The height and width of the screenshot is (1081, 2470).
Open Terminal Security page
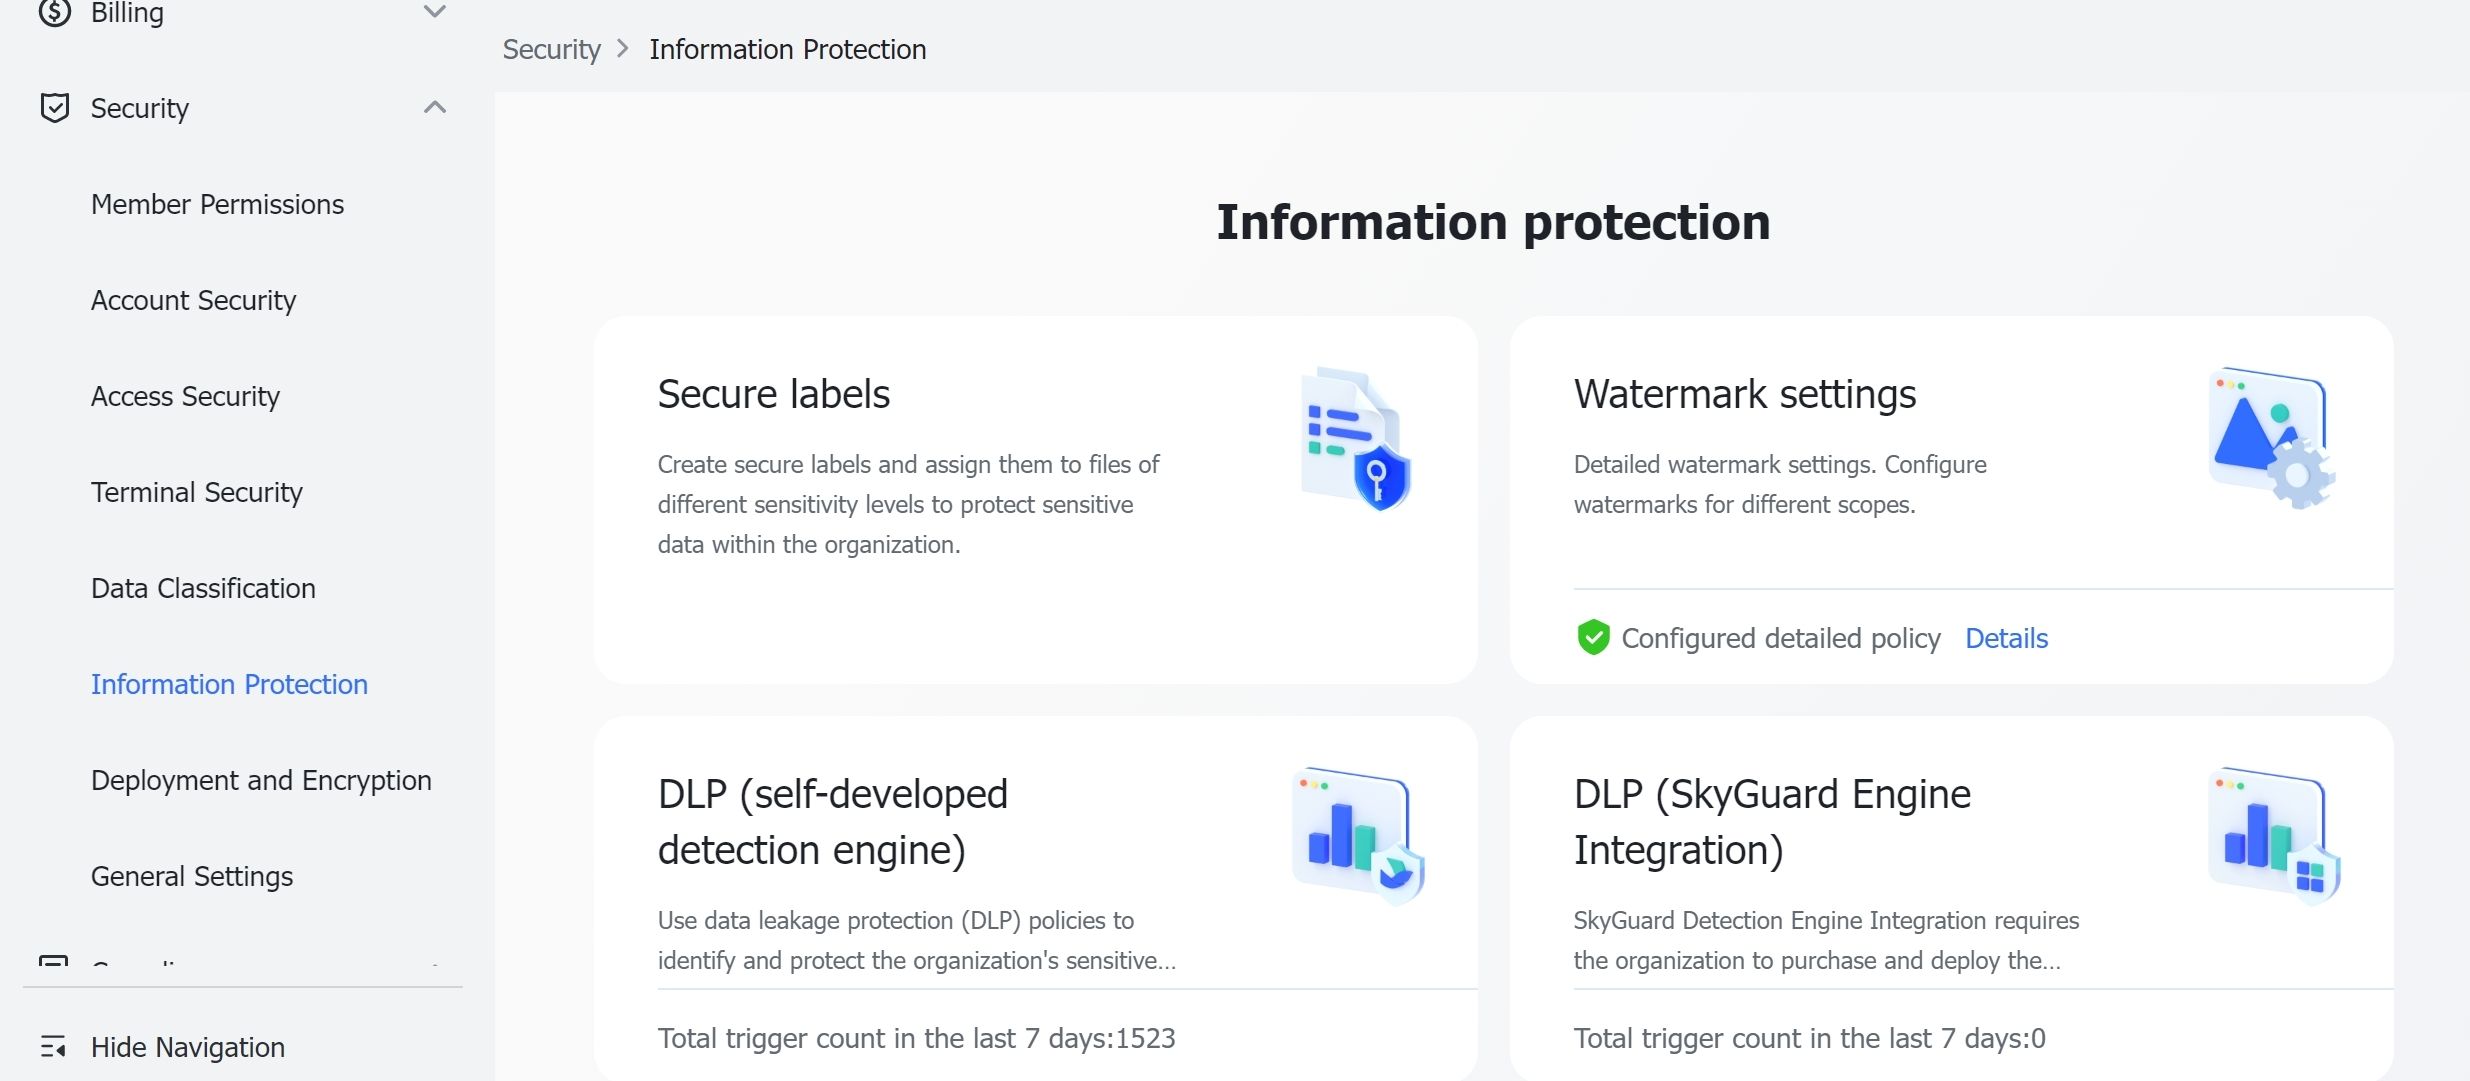coord(197,492)
